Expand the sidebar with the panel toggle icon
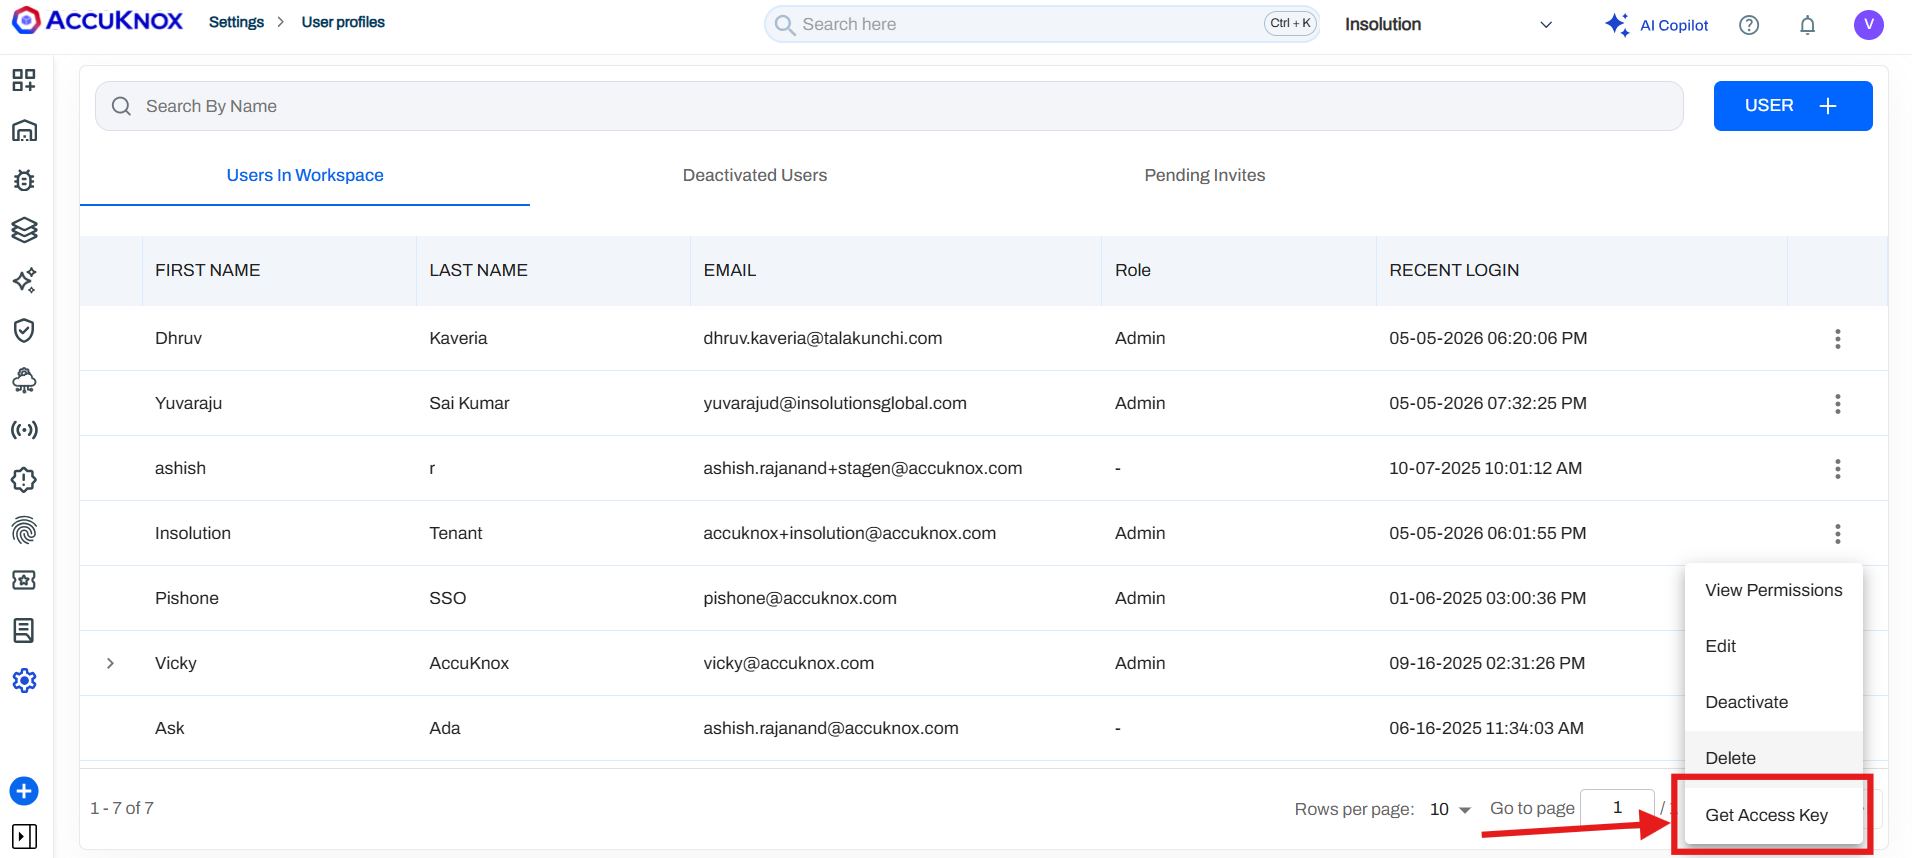Viewport: 1912px width, 858px height. (24, 836)
